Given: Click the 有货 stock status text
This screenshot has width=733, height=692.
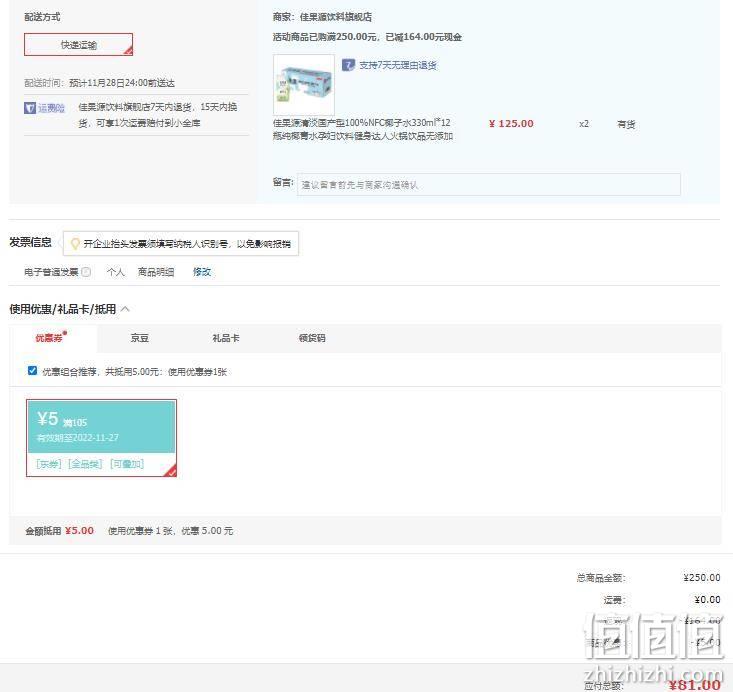Looking at the screenshot, I should click(x=626, y=124).
